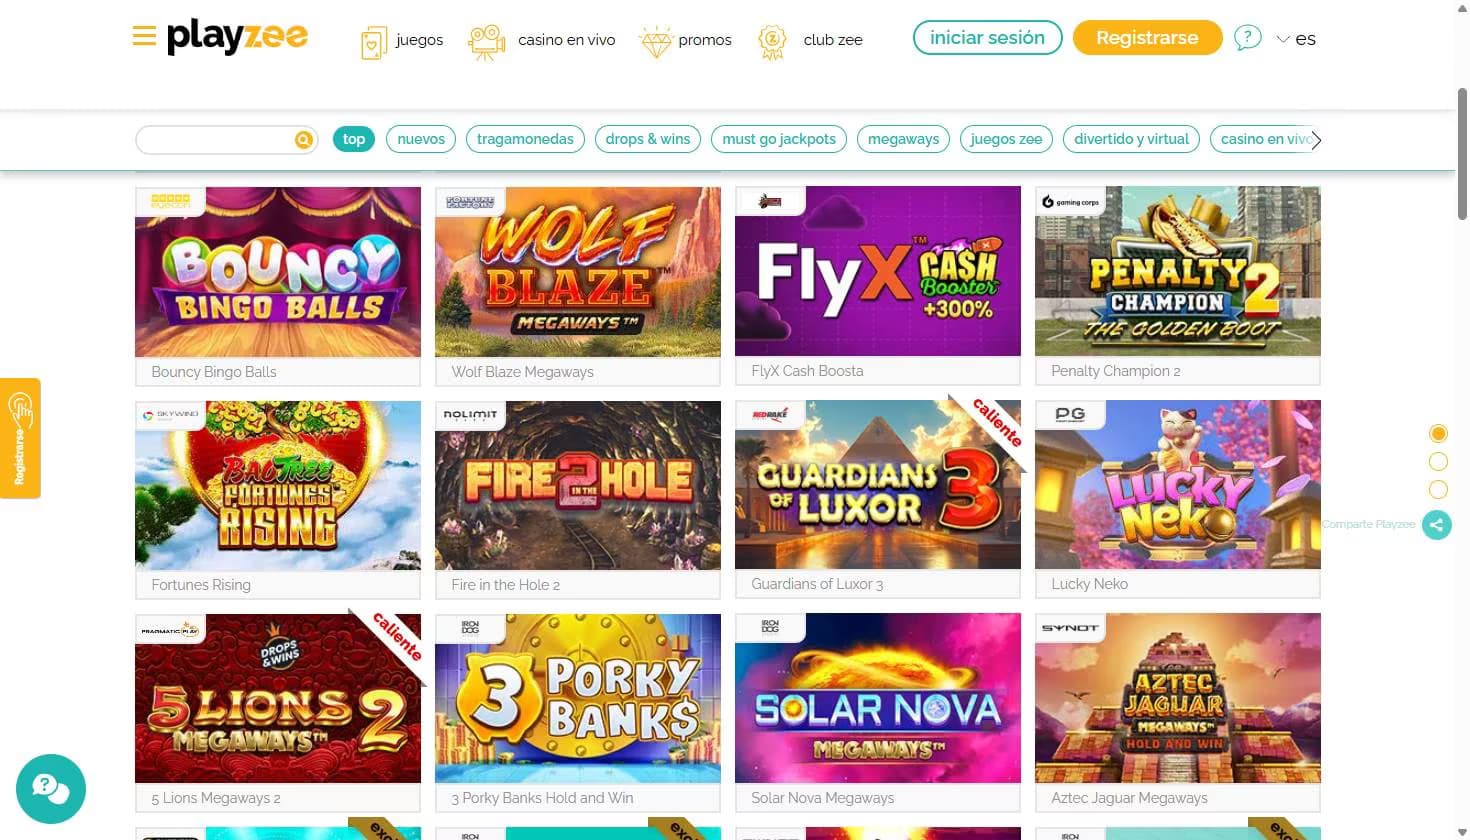
Task: Open the Registrarse side tab
Action: click(x=20, y=438)
